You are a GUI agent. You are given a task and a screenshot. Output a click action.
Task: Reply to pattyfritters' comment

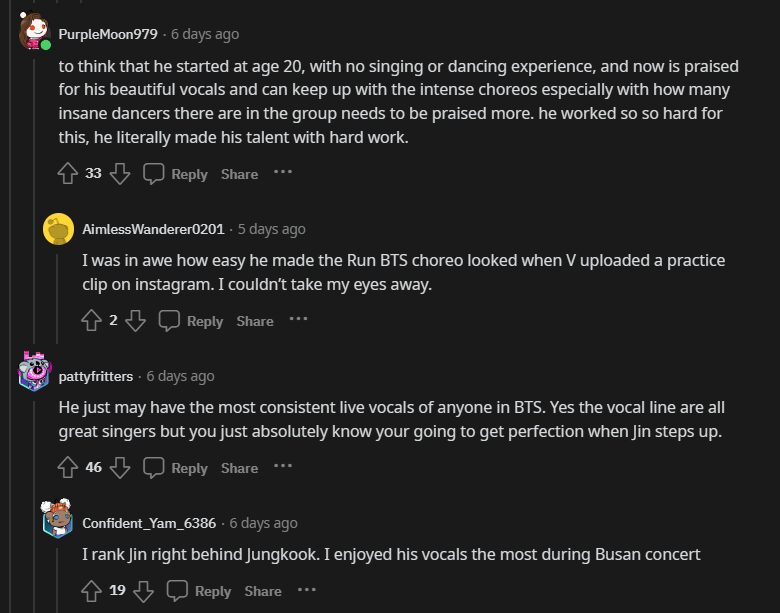click(176, 468)
